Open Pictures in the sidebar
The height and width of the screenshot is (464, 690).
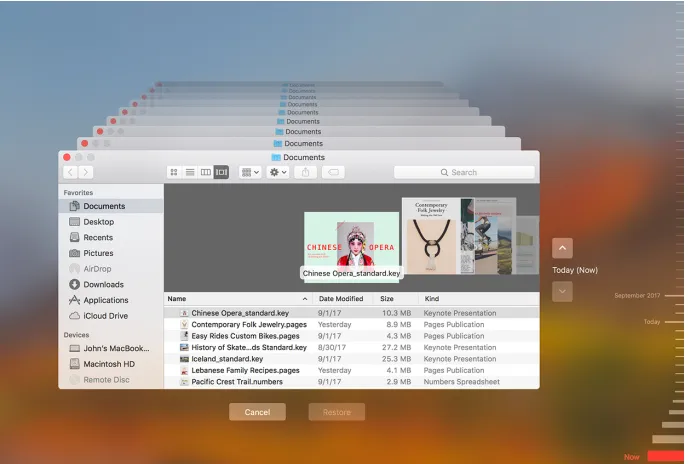tap(111, 253)
